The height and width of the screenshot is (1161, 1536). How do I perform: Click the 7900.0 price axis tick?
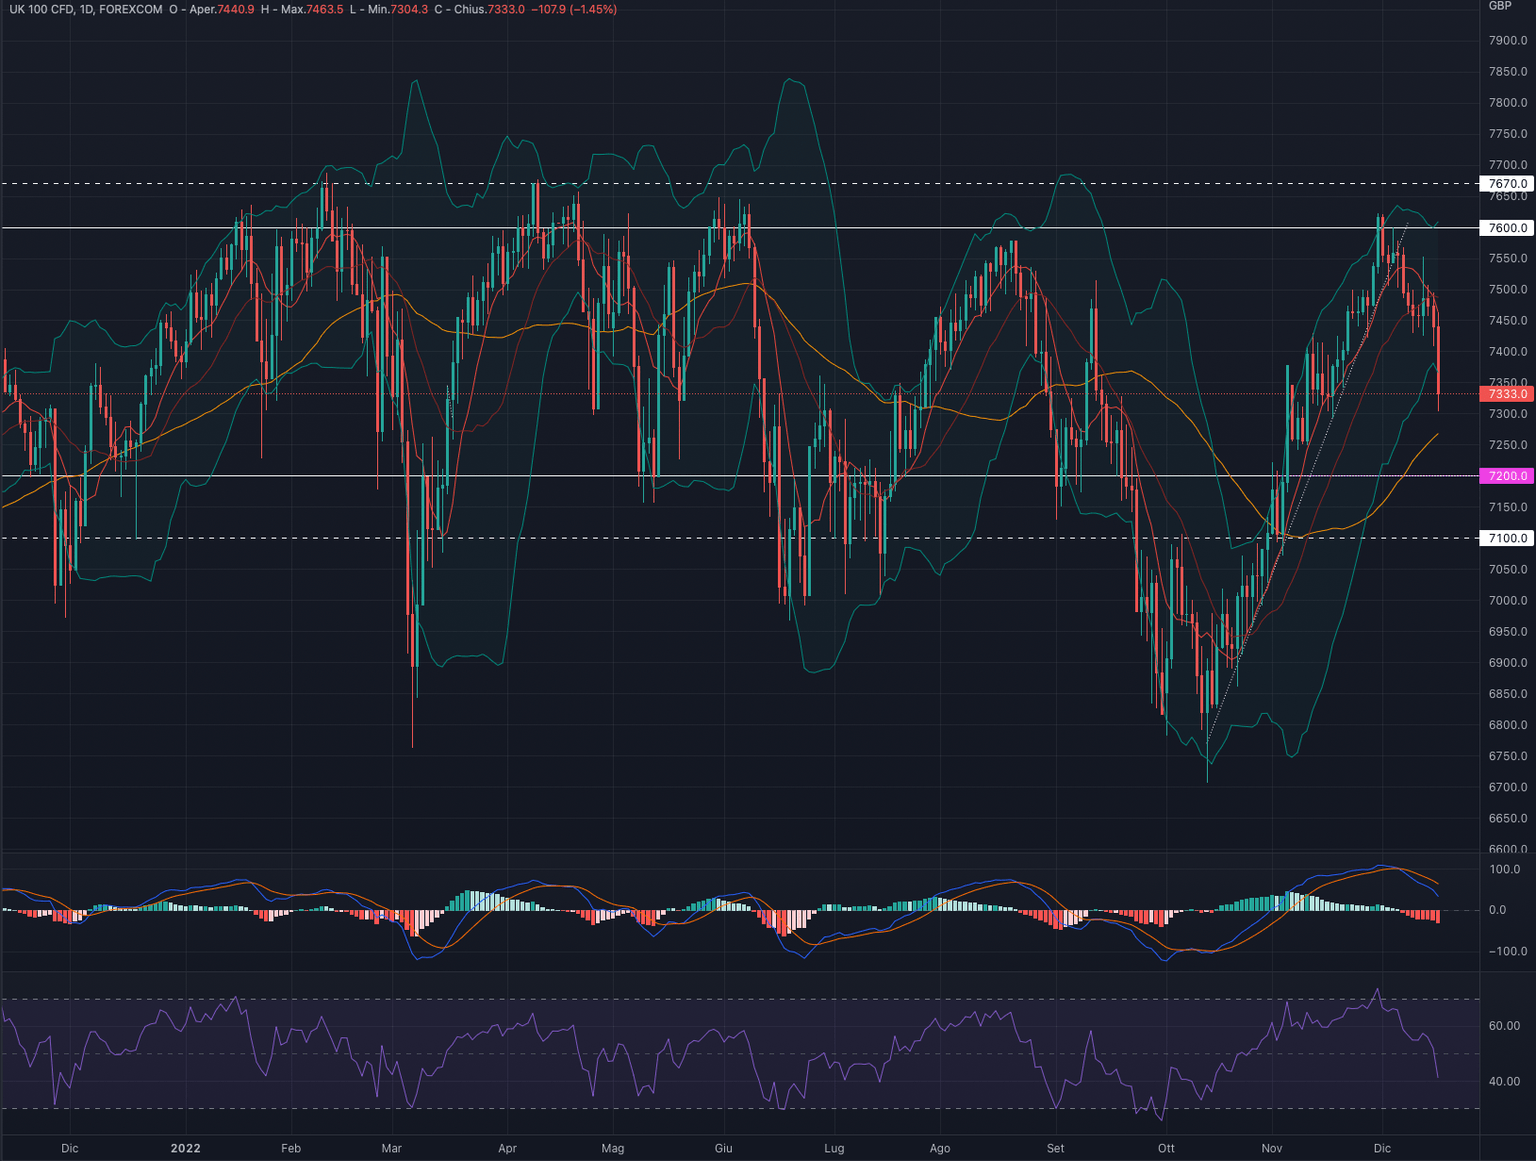click(x=1508, y=40)
